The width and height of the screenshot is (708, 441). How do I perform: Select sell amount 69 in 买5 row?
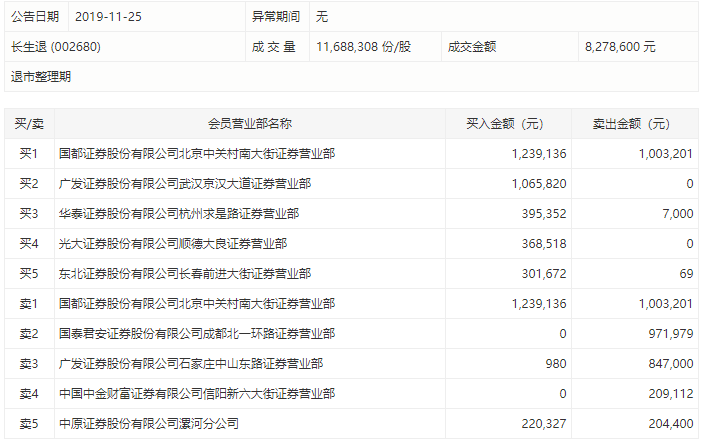point(686,274)
